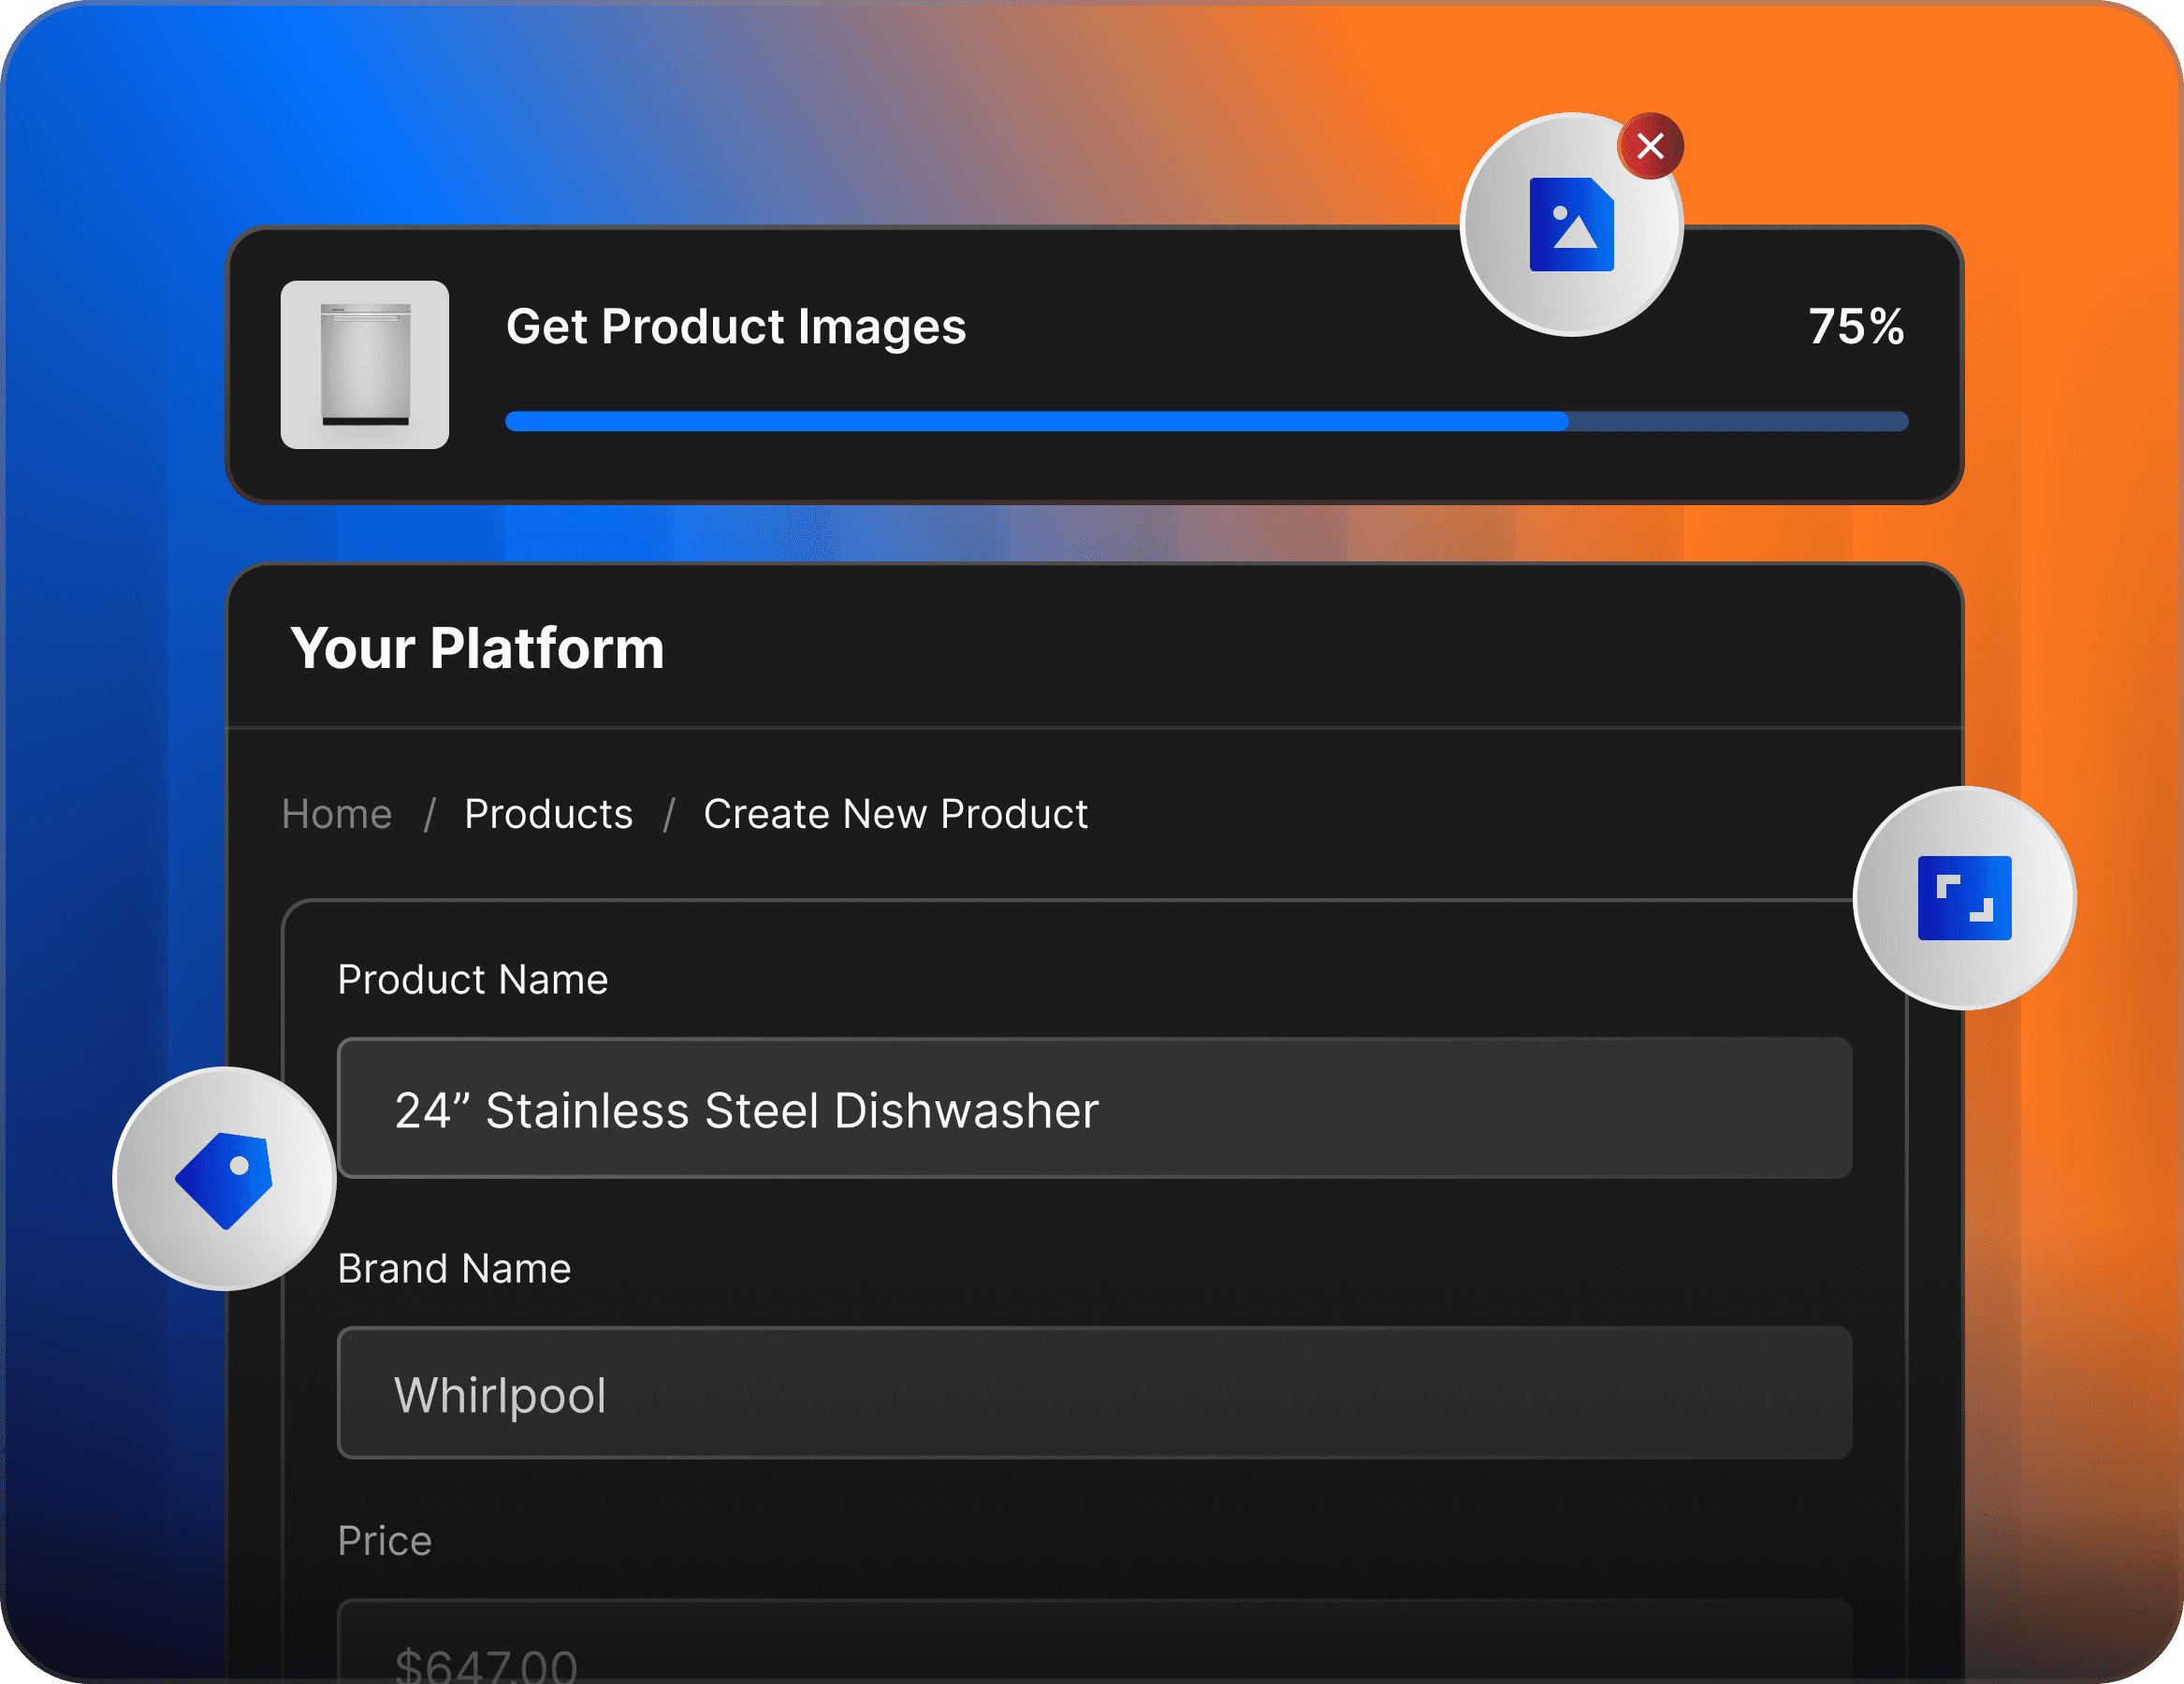Screen dimensions: 2184x1684
Task: Click the Product Name input field
Action: [x=1094, y=1109]
